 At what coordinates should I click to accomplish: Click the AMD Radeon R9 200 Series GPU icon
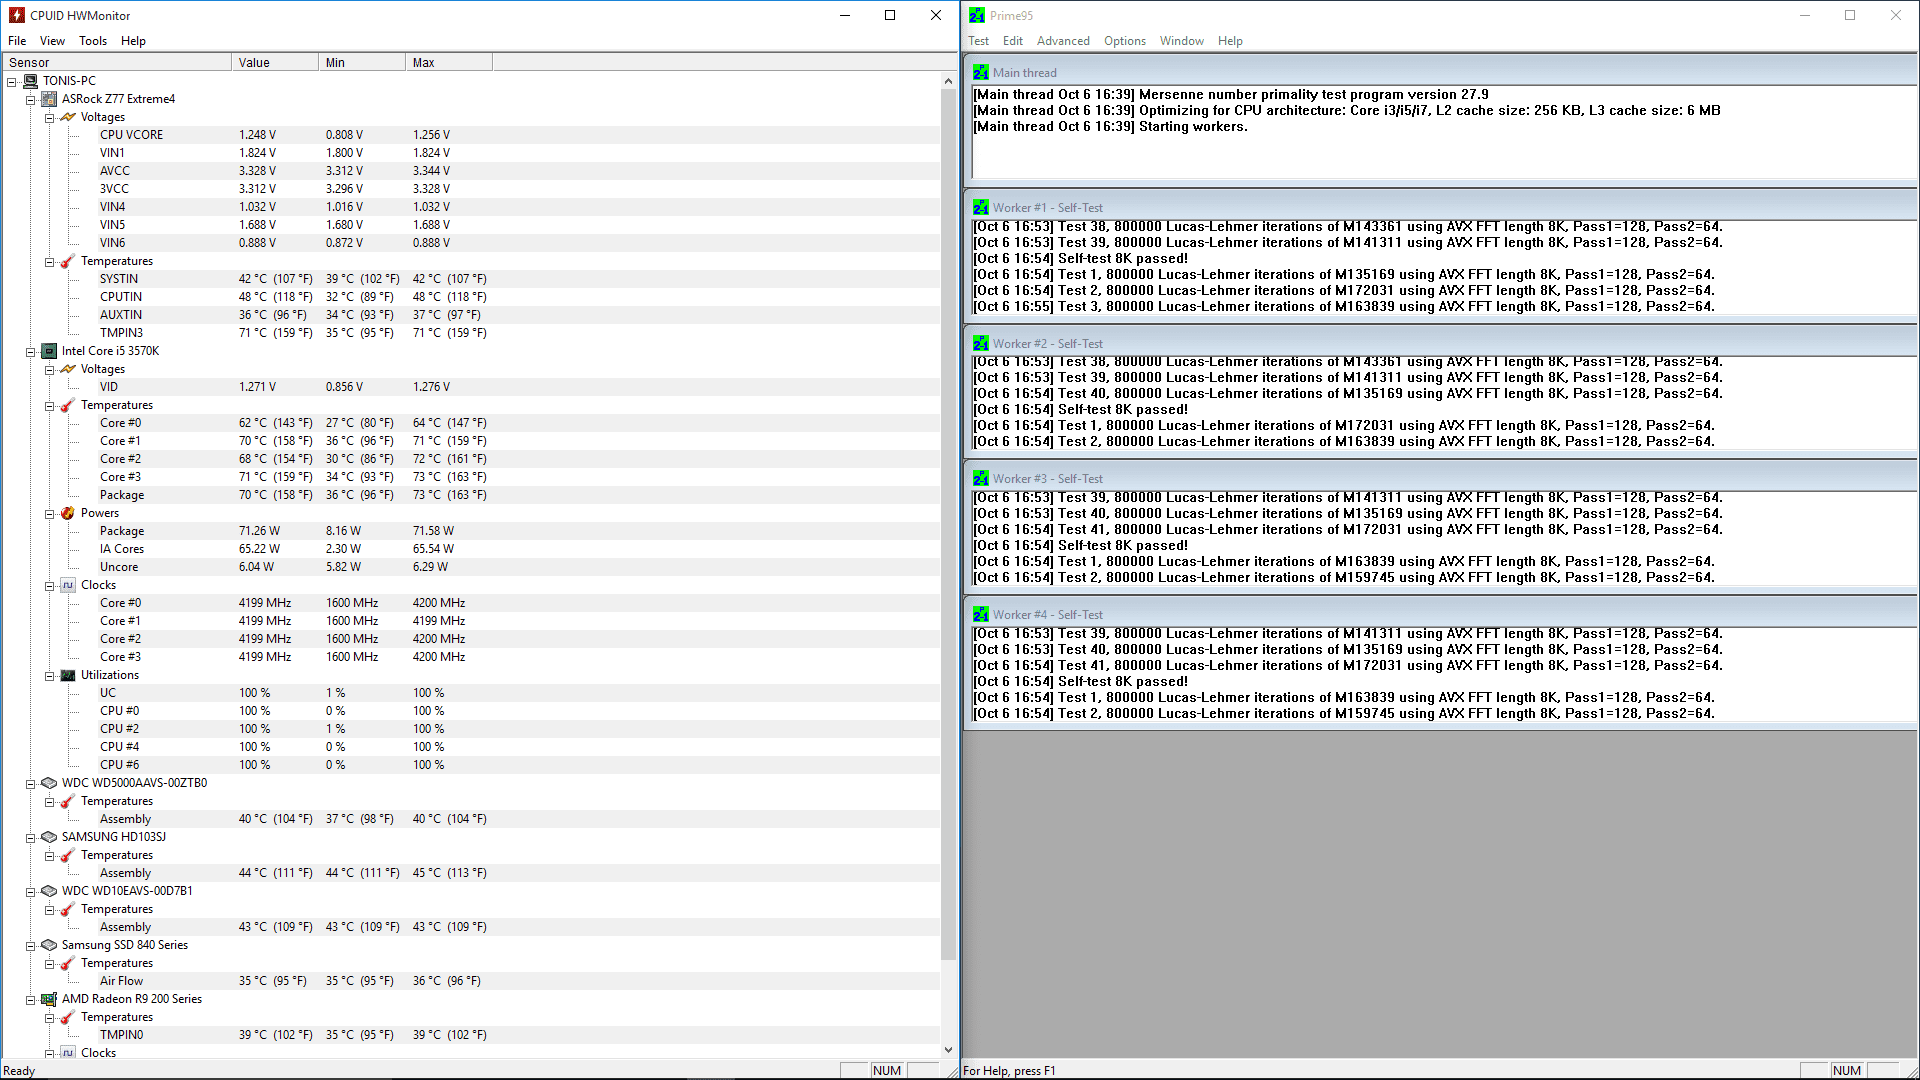[49, 999]
